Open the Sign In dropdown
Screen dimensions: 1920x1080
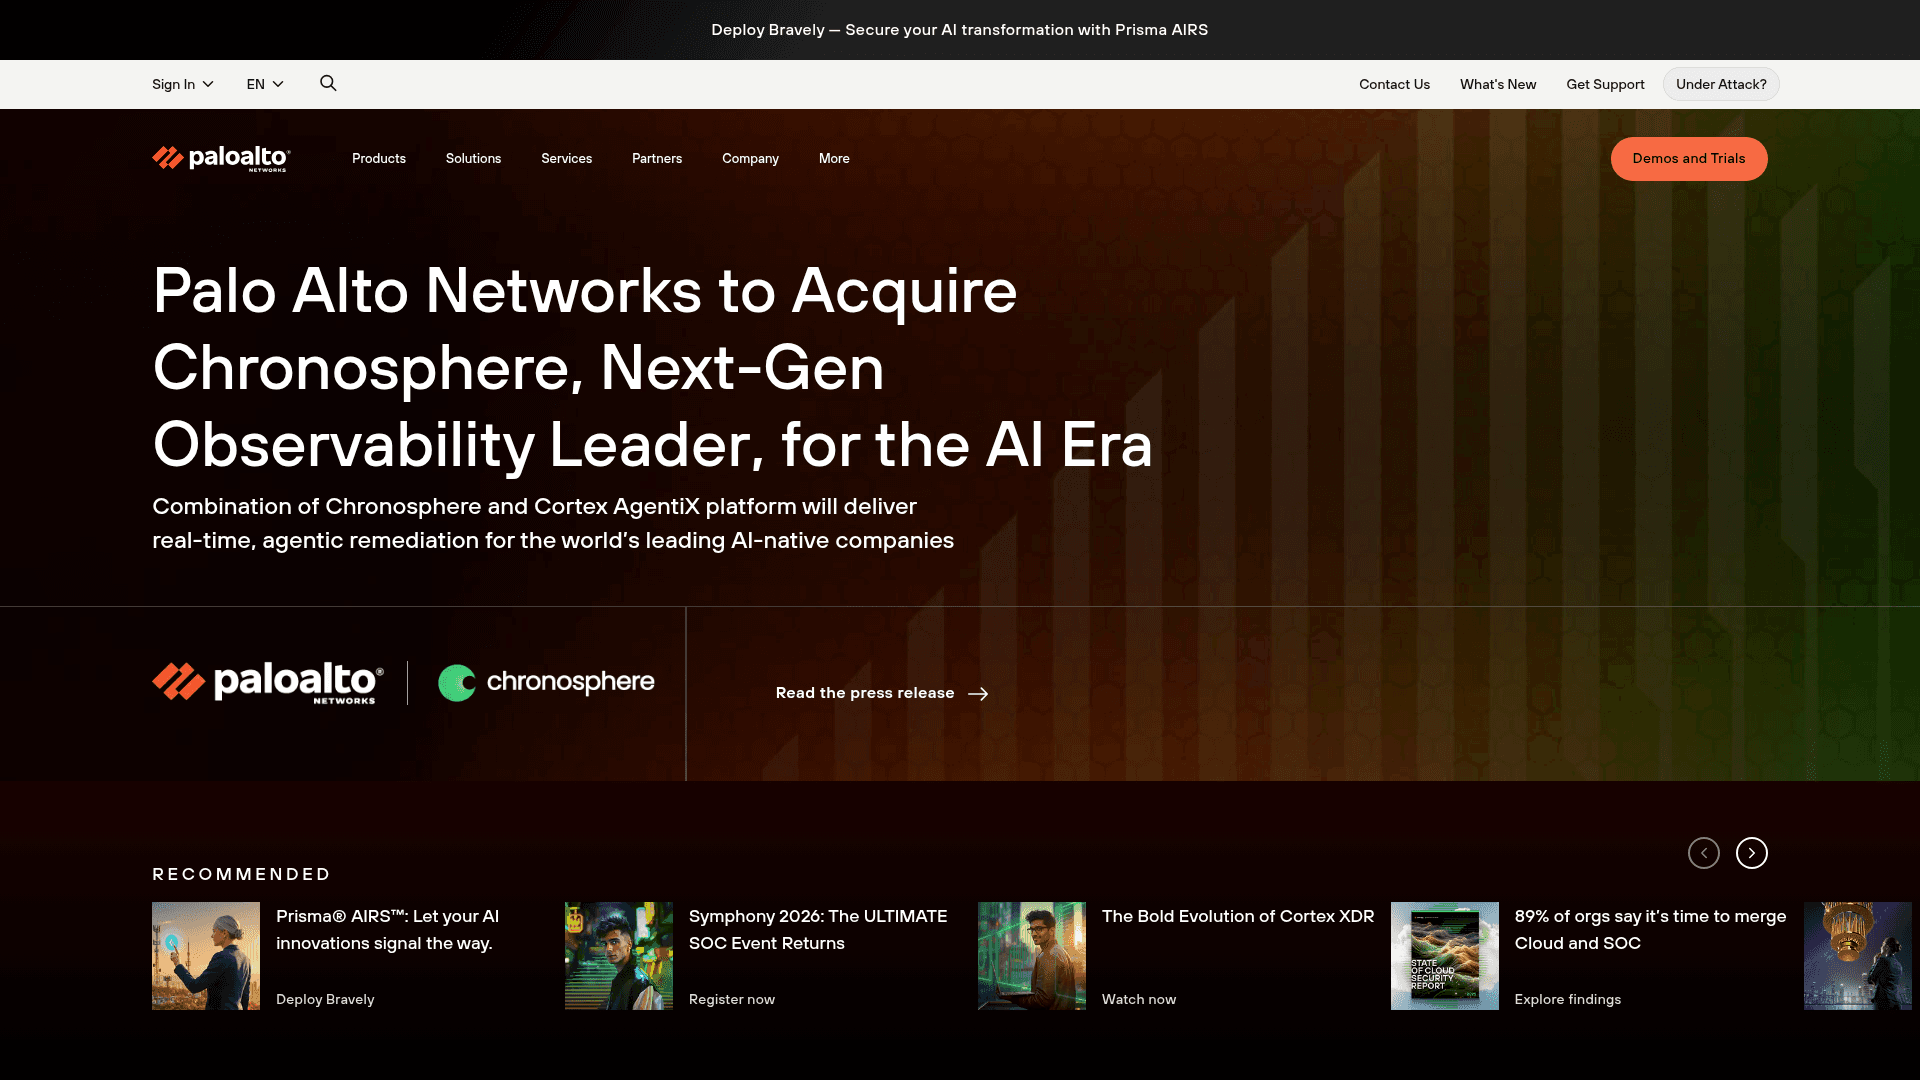[x=182, y=84]
